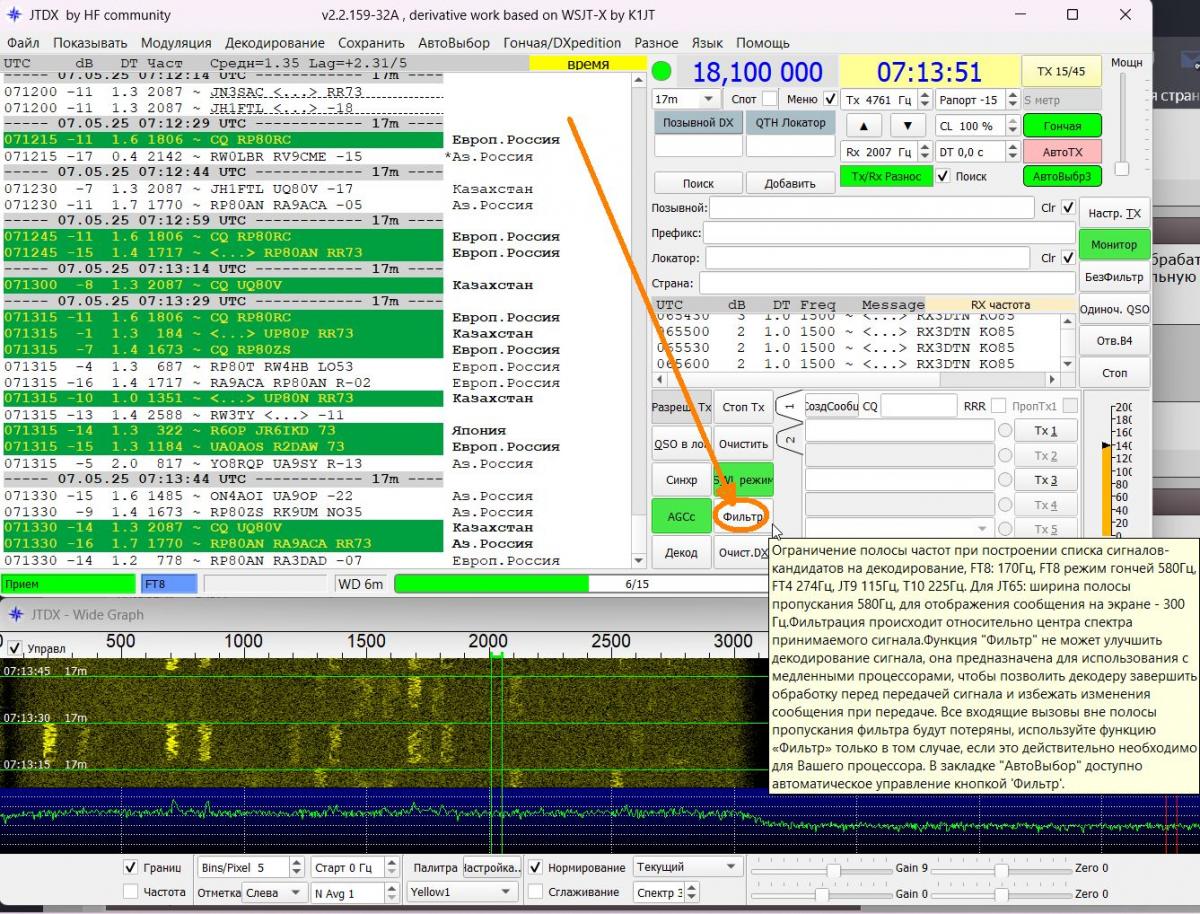Open the АвтоВыбор menu
This screenshot has width=1200, height=914.
[453, 43]
